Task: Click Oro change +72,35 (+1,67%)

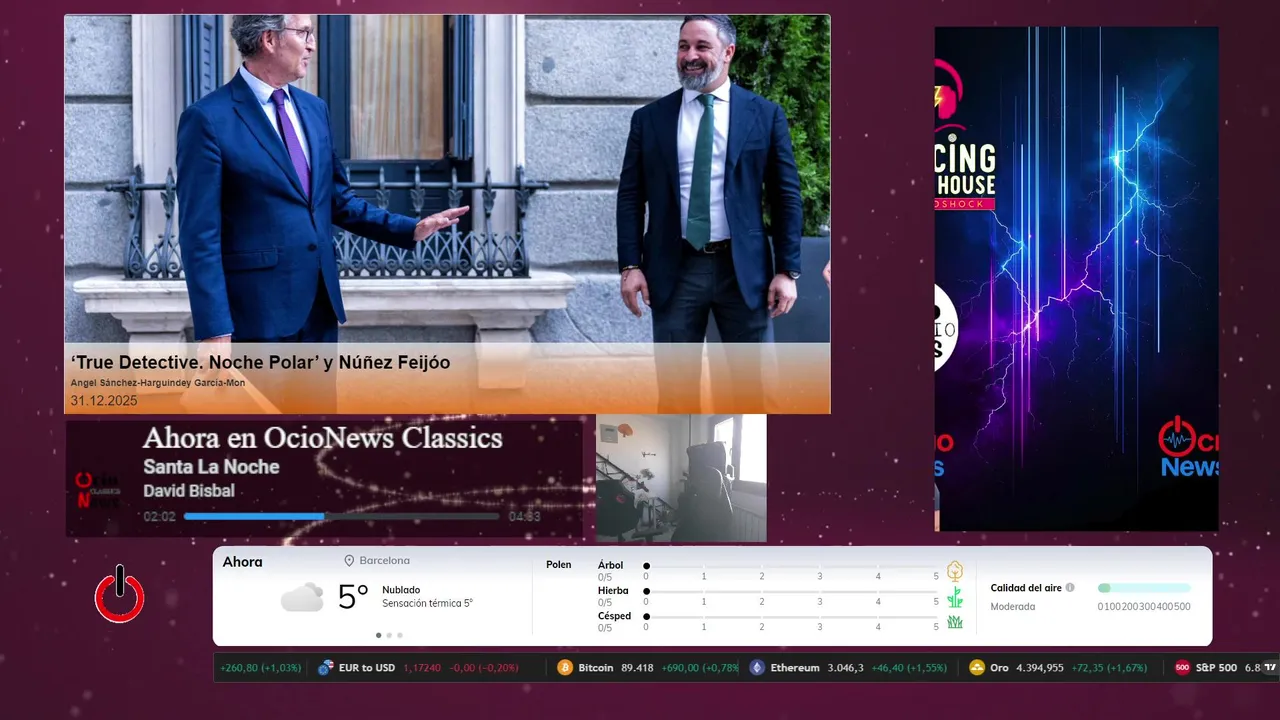Action: coord(1109,668)
